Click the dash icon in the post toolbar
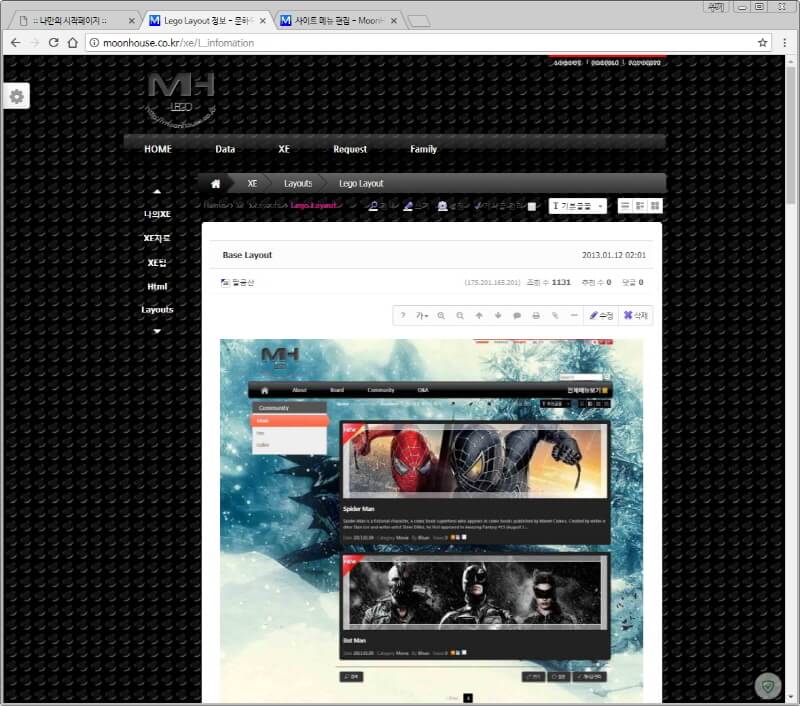Image resolution: width=800 pixels, height=706 pixels. coord(574,316)
